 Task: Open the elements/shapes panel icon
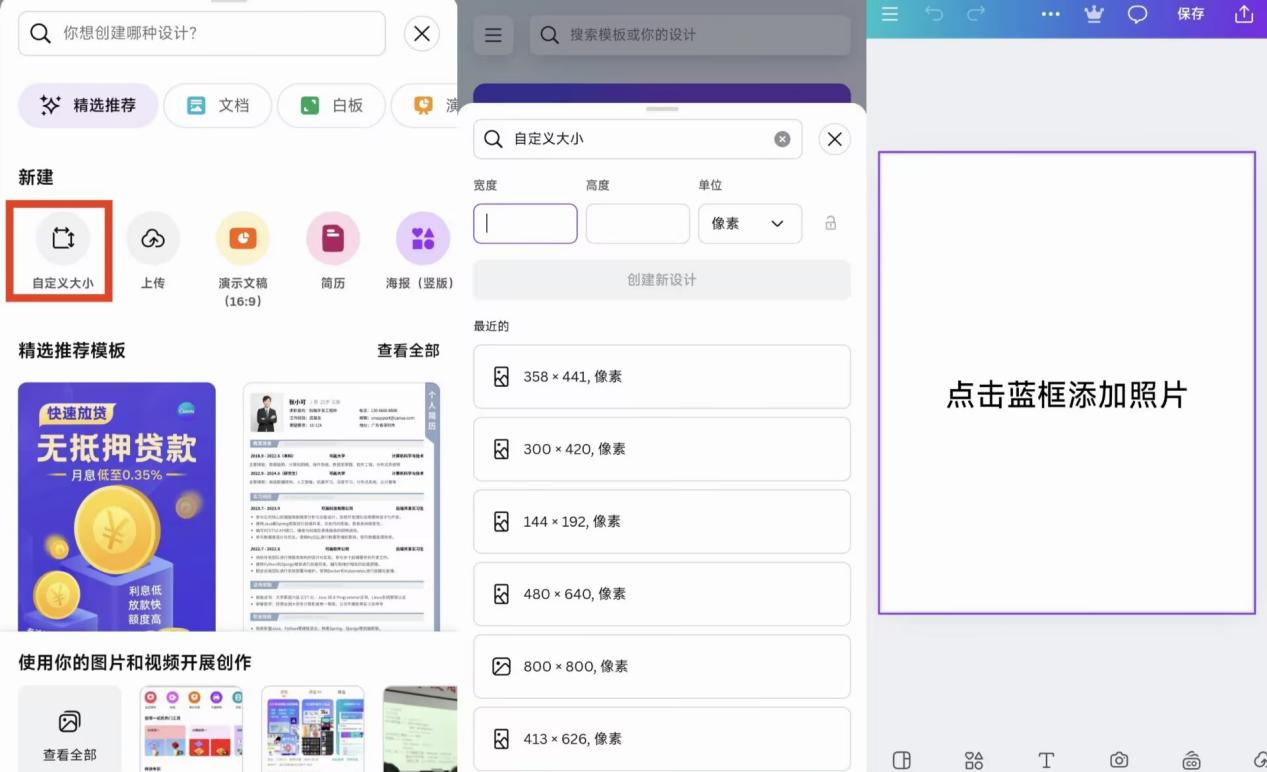pos(974,760)
